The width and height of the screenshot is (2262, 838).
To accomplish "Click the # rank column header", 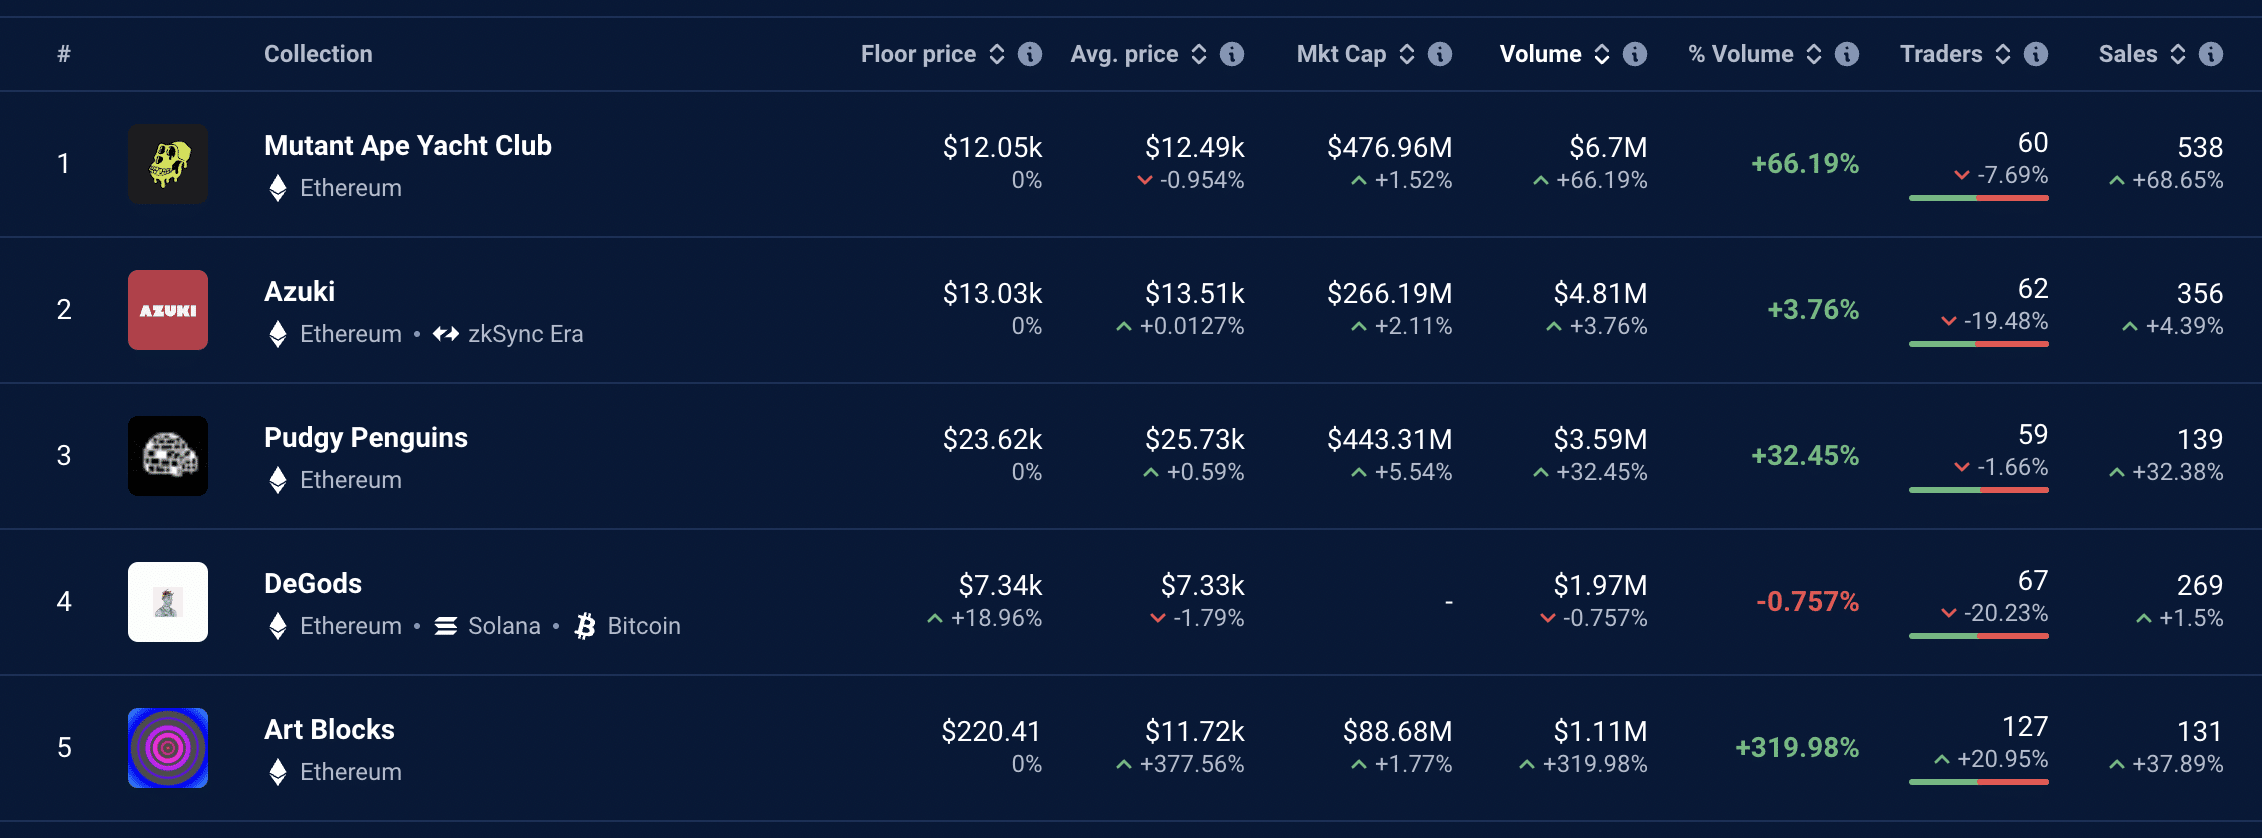I will (x=64, y=54).
